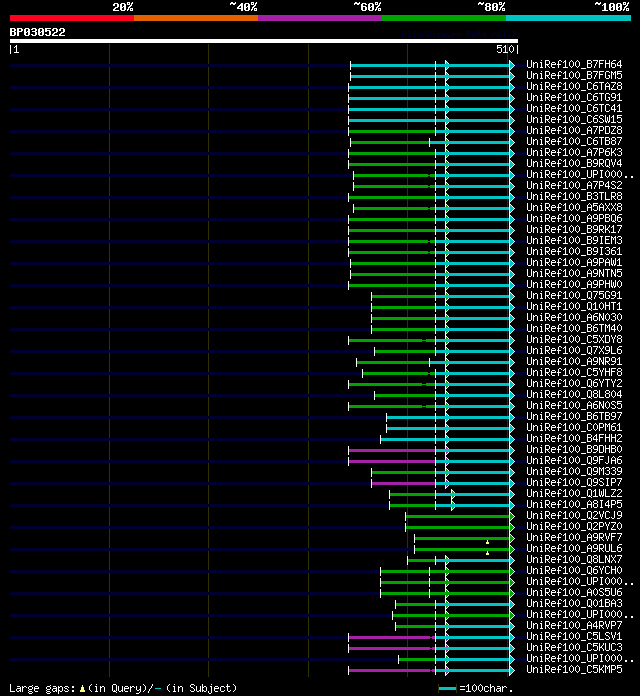
Task: Click the query end position 510 label
Action: (506, 49)
